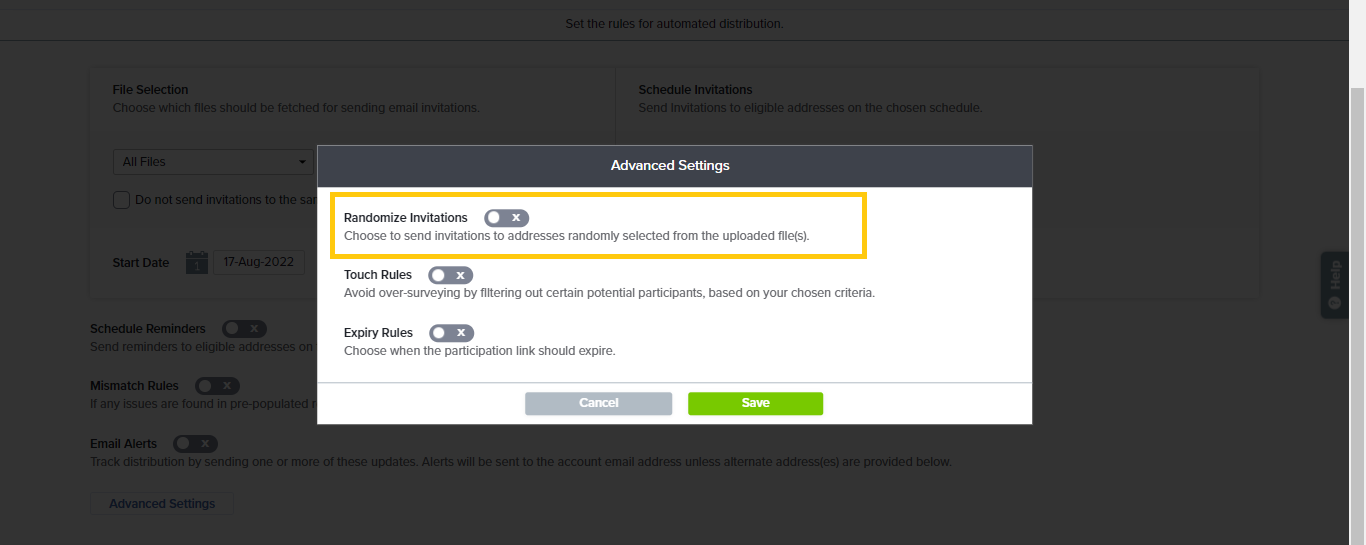Toggle the Mismatch Rules switch

point(217,386)
